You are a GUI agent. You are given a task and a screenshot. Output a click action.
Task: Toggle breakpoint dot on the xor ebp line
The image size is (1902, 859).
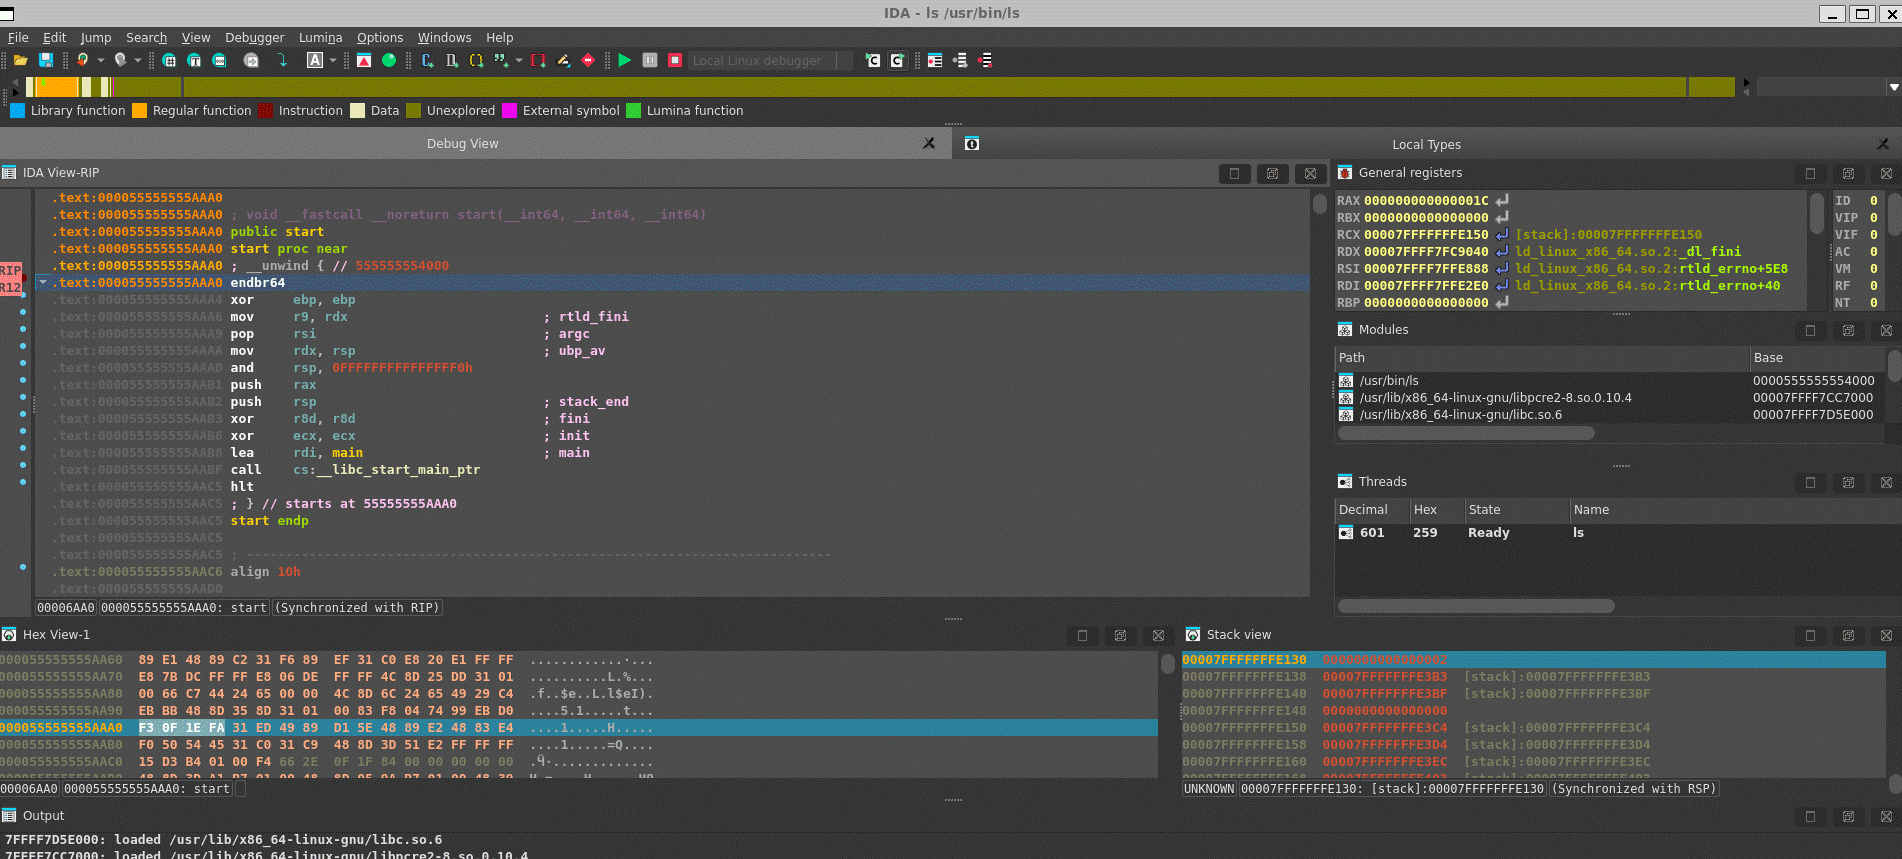coord(23,295)
